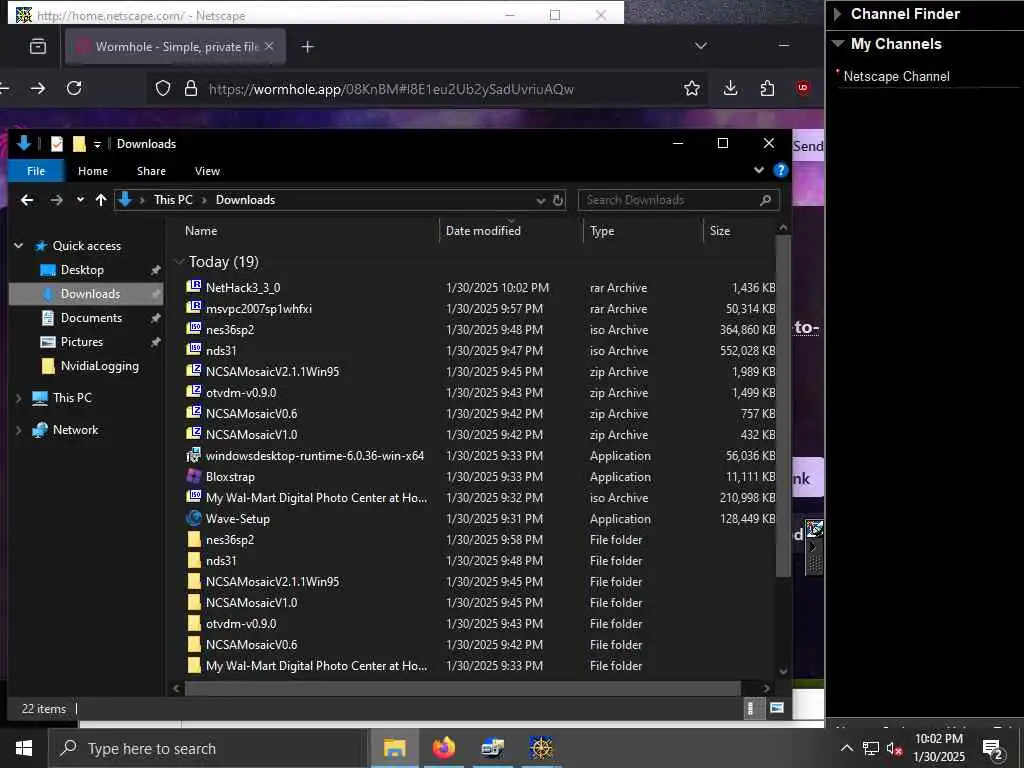Viewport: 1024px width, 768px height.
Task: Open the Share ribbon tab
Action: [151, 170]
